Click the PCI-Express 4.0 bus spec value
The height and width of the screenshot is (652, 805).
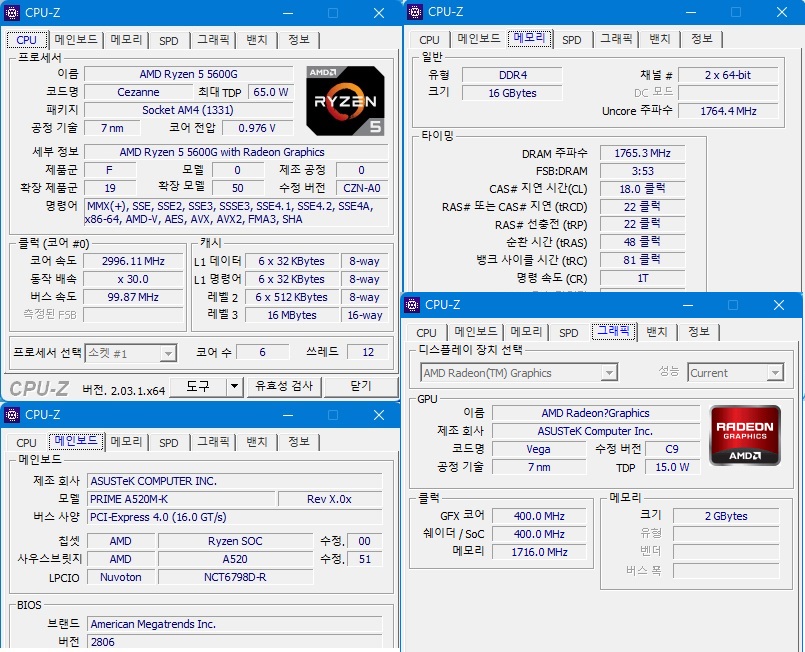coord(235,517)
